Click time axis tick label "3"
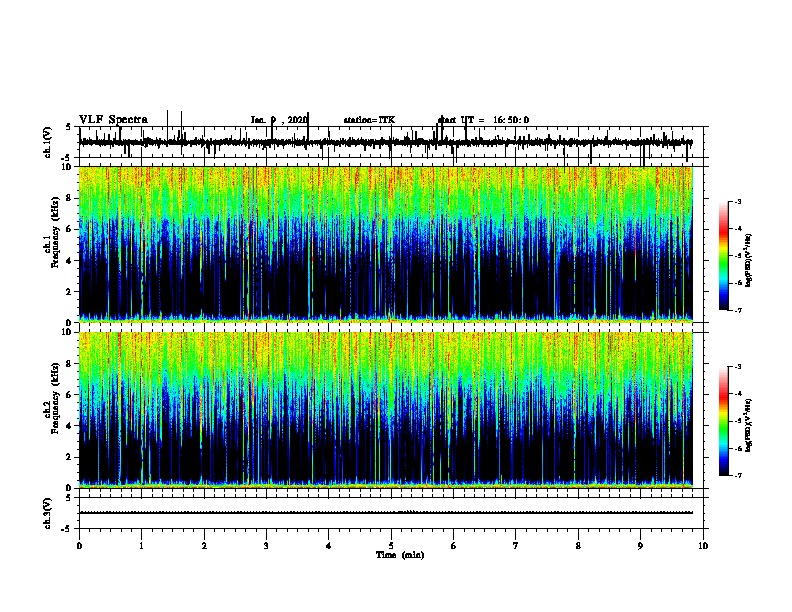The height and width of the screenshot is (612, 792). coord(266,546)
